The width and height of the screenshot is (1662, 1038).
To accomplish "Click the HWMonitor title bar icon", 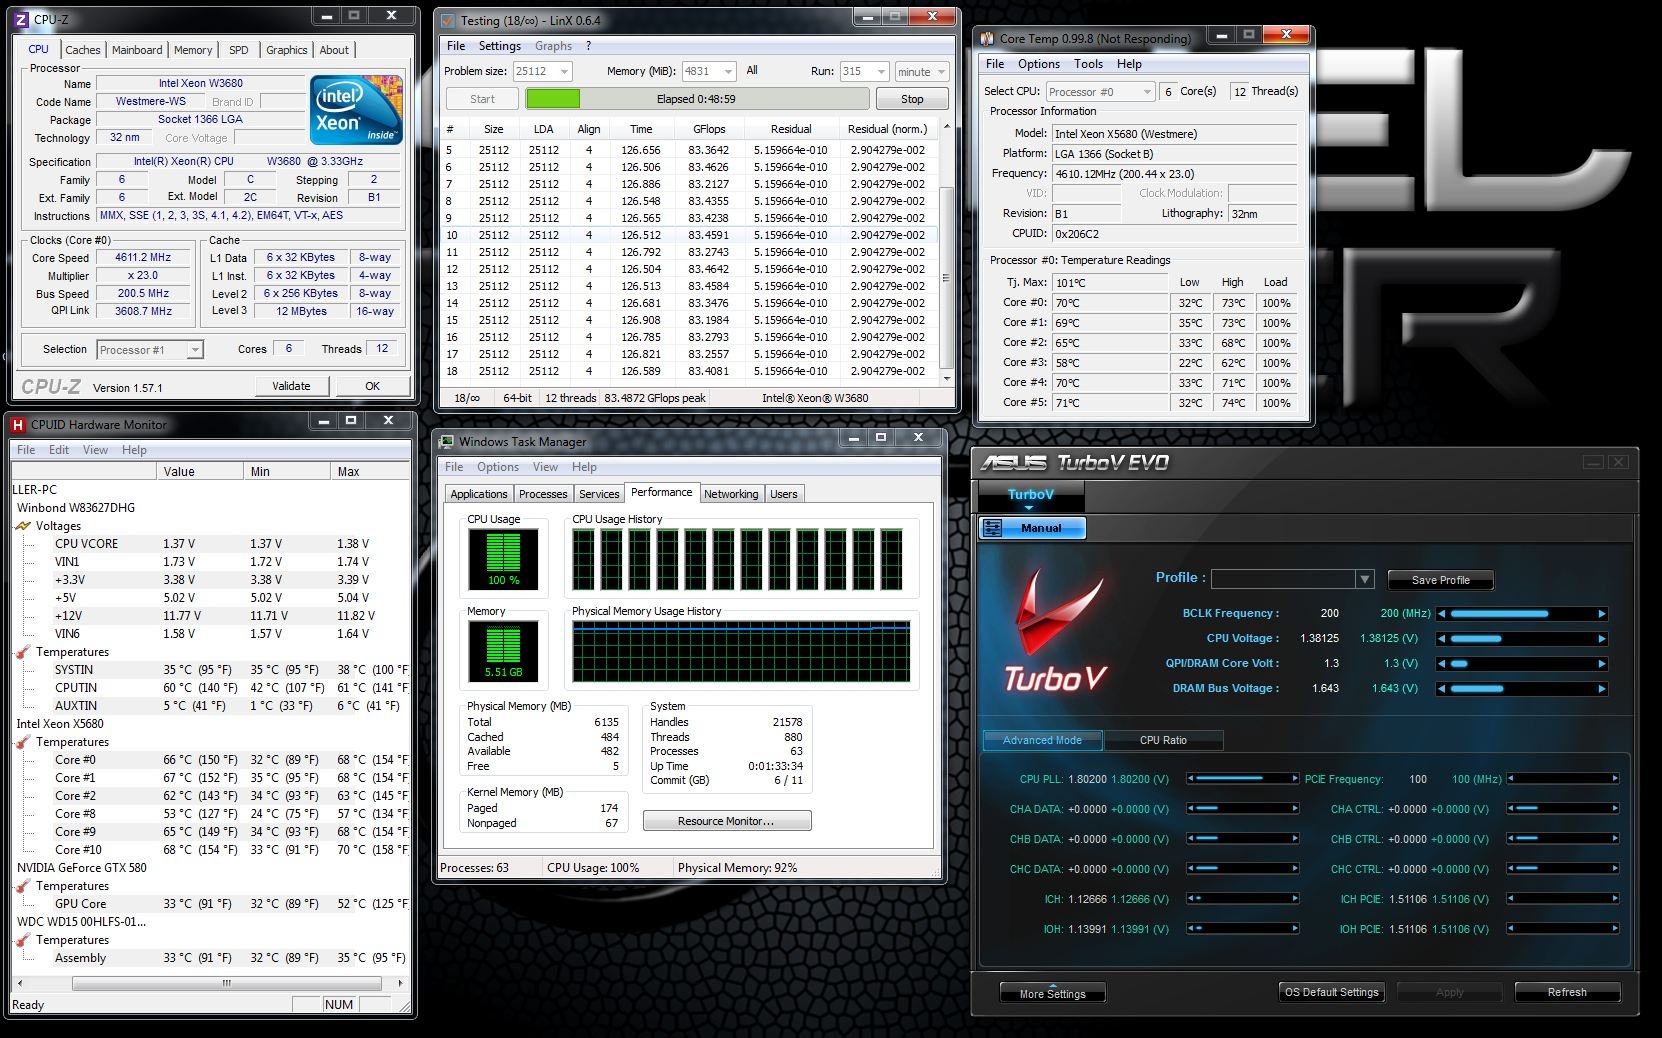I will click(17, 424).
